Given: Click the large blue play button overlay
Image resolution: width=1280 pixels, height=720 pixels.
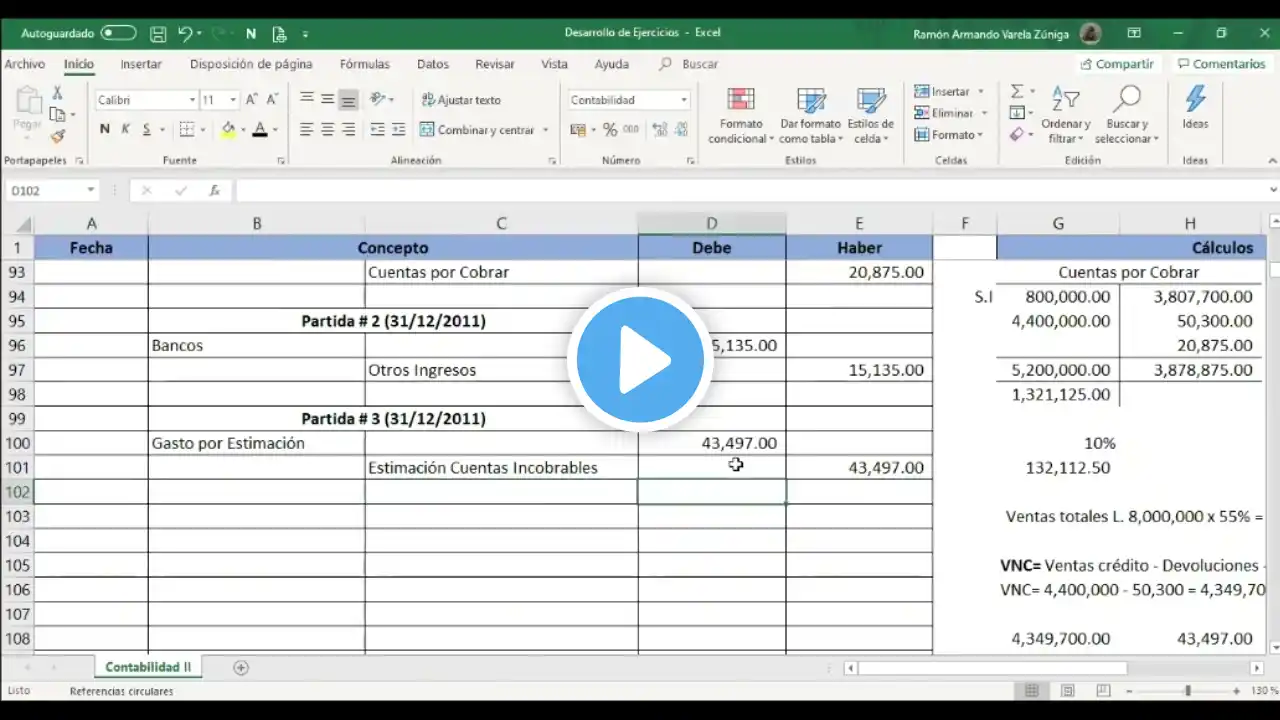Looking at the screenshot, I should 640,360.
